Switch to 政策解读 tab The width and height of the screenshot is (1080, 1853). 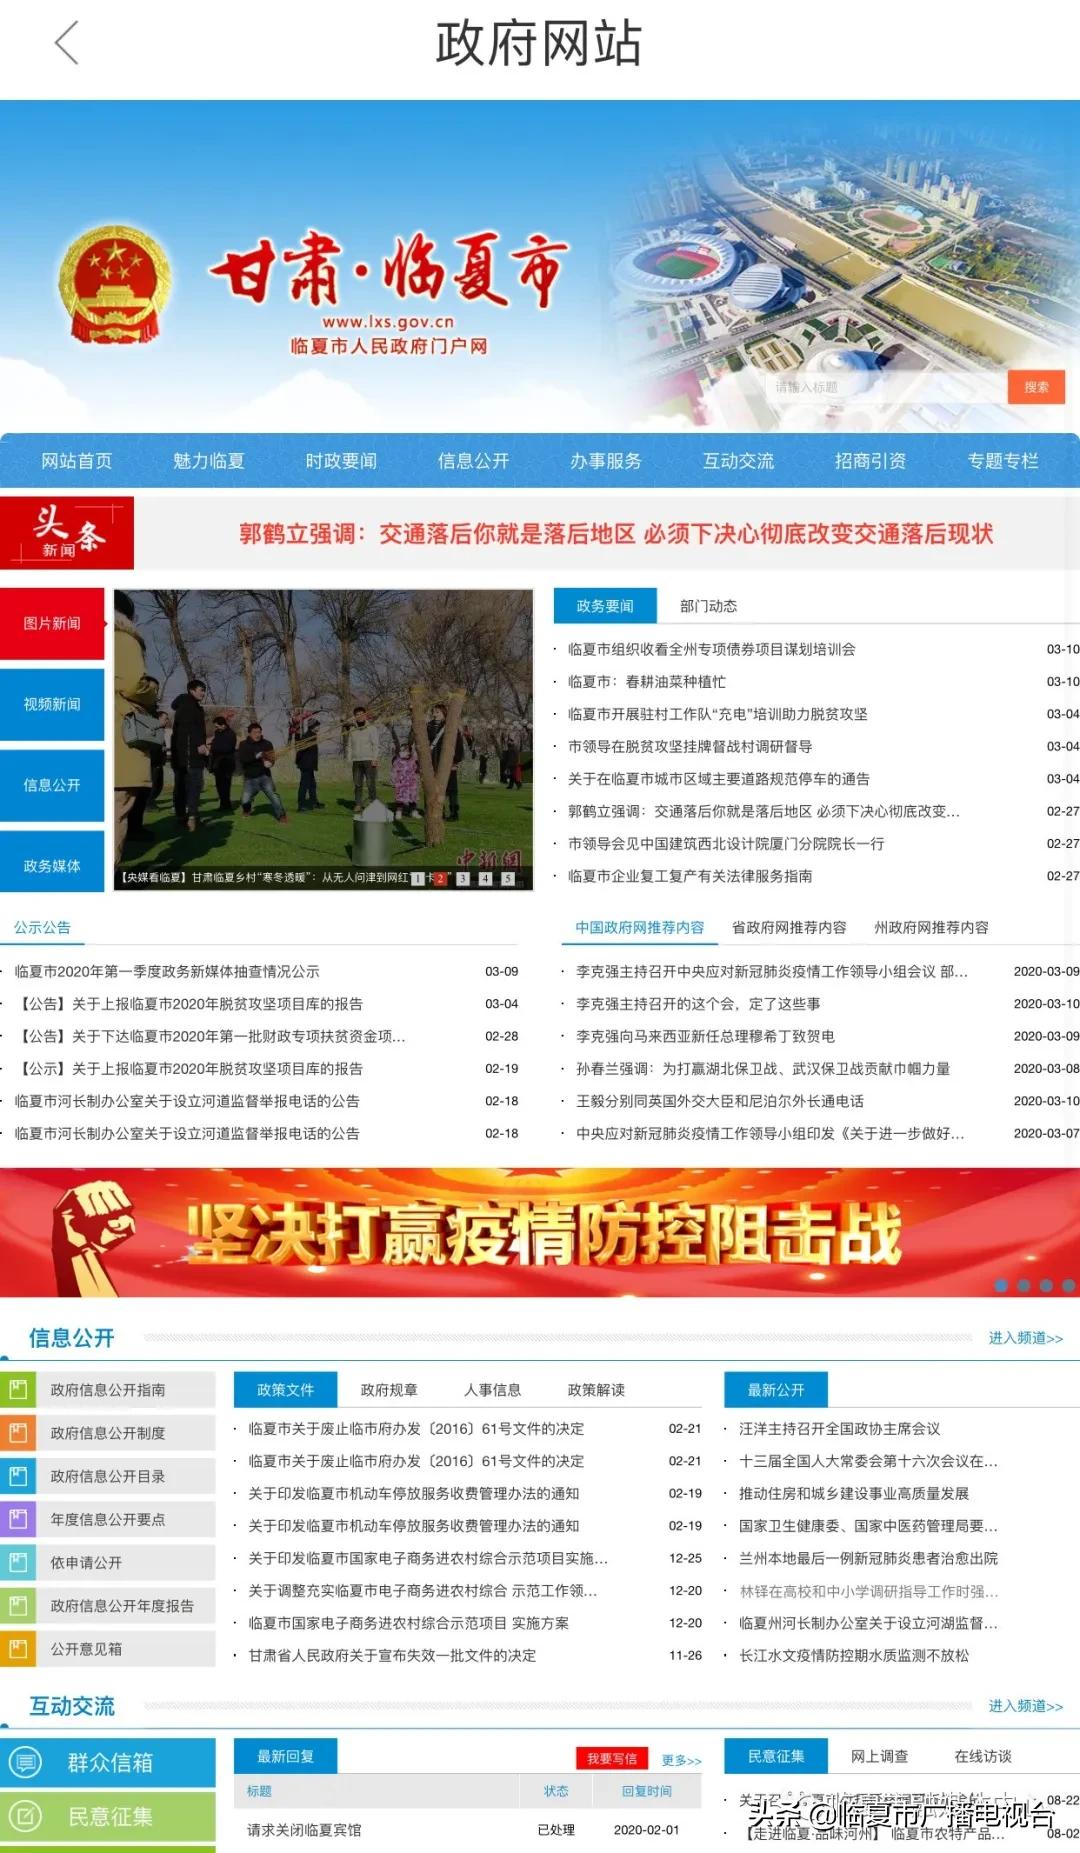pyautogui.click(x=596, y=1390)
